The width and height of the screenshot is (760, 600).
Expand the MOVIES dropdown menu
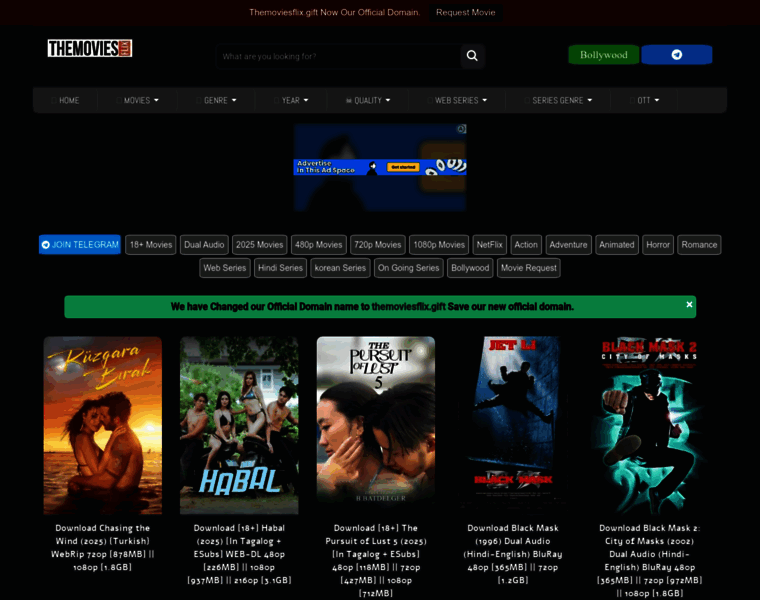(138, 100)
